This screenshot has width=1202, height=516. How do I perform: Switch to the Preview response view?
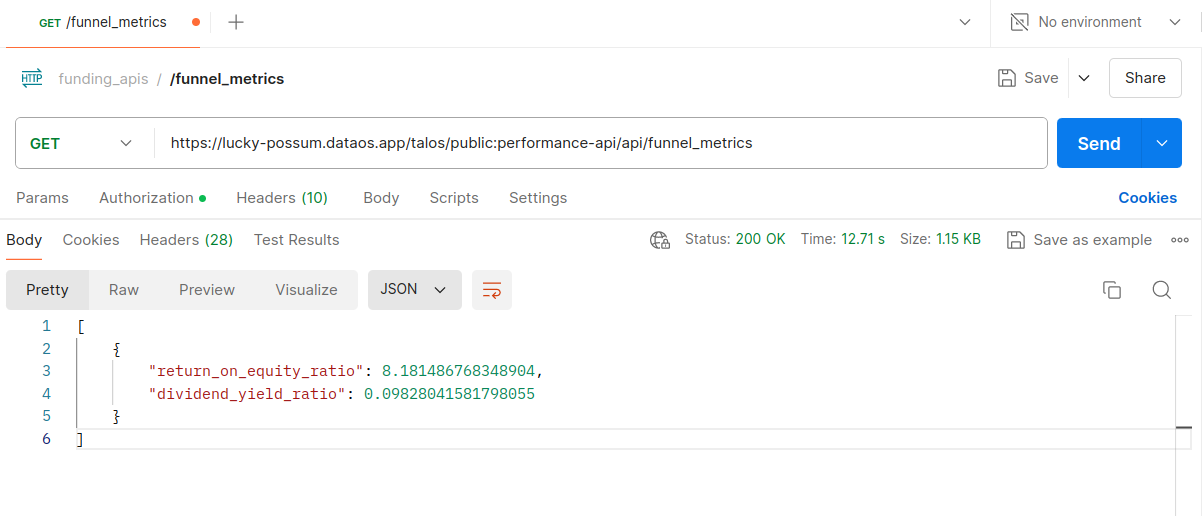coord(207,290)
